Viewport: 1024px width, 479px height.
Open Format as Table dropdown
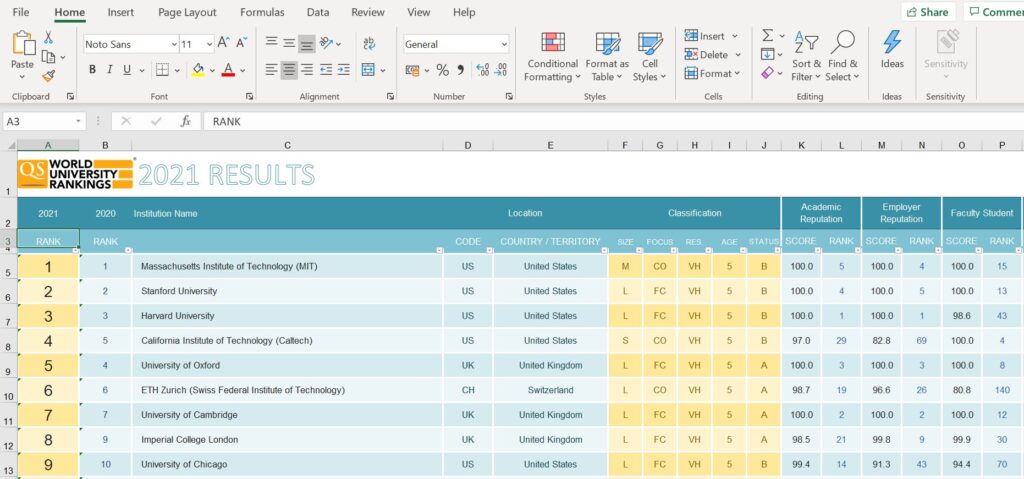(607, 57)
